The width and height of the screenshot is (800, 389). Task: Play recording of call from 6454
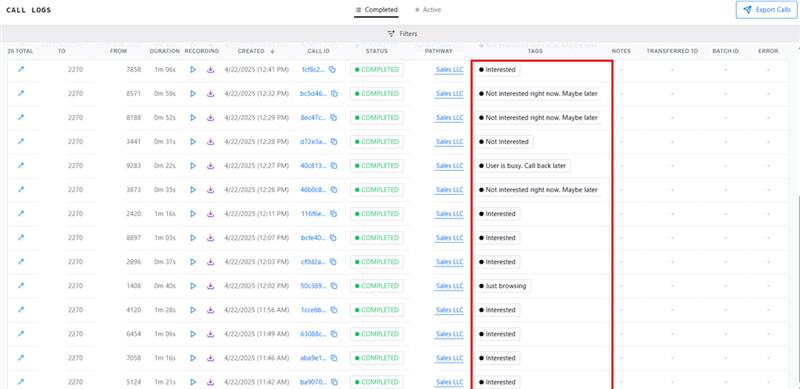[193, 333]
